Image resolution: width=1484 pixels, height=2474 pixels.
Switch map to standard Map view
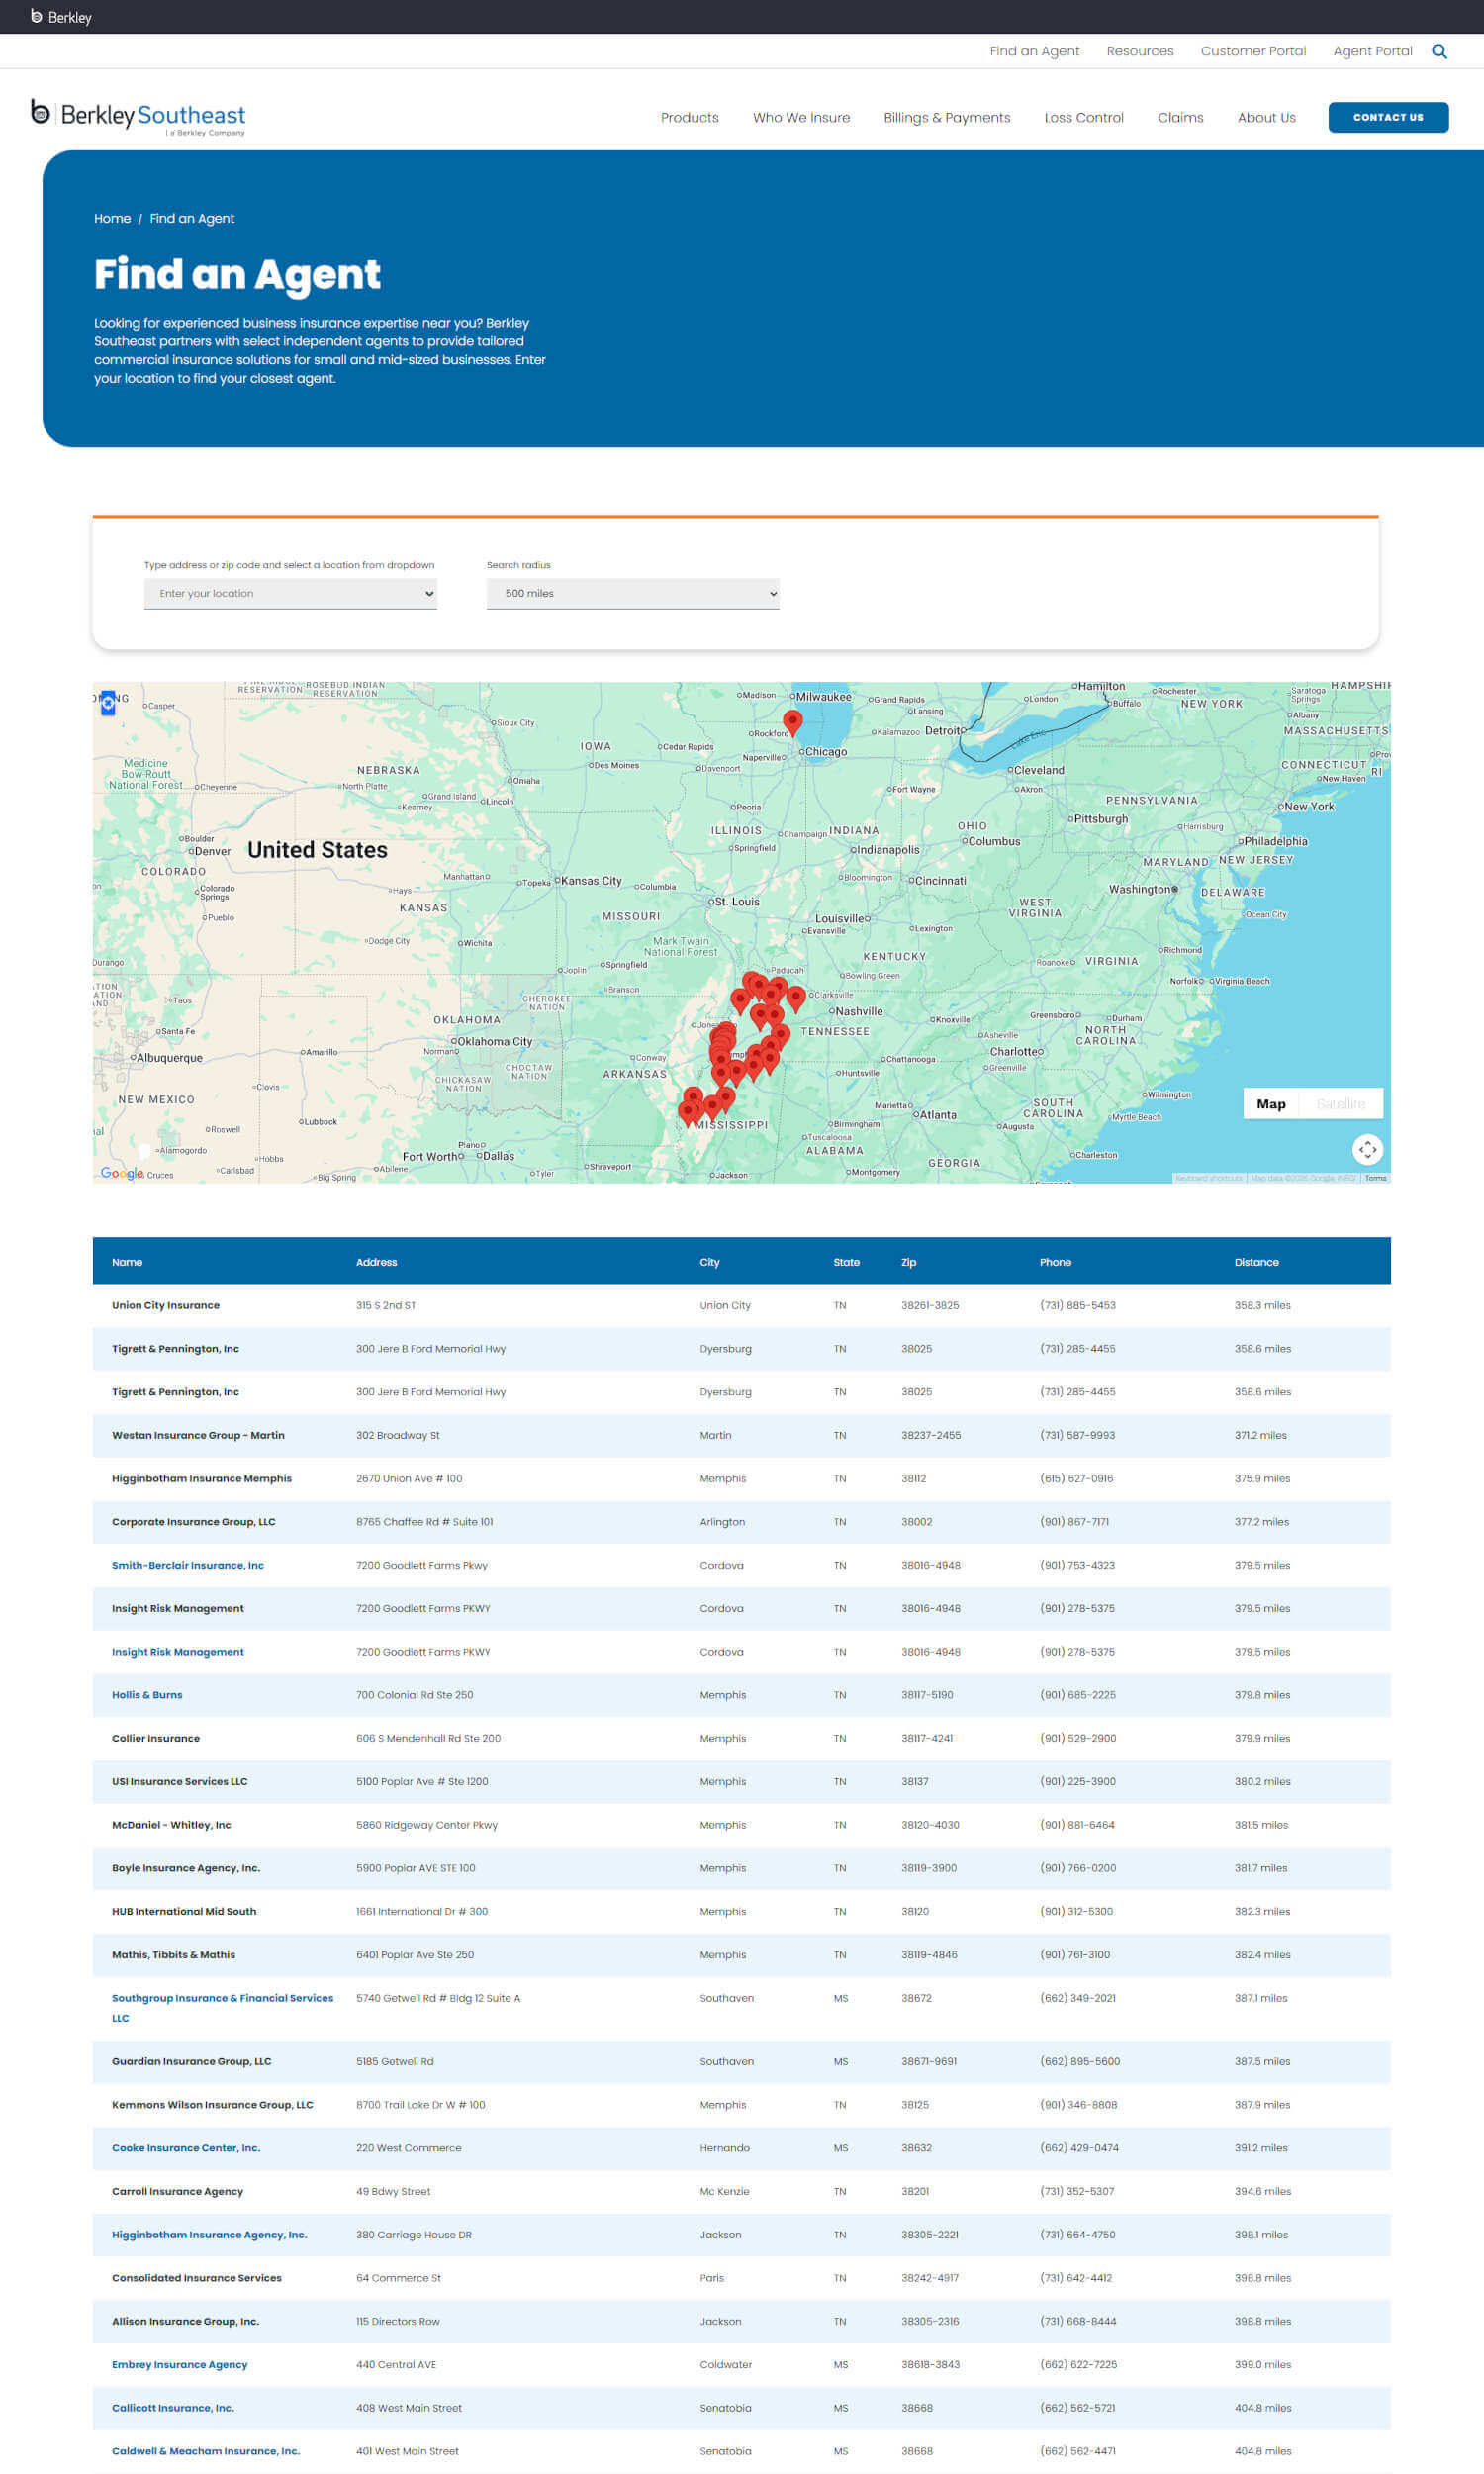1270,1103
